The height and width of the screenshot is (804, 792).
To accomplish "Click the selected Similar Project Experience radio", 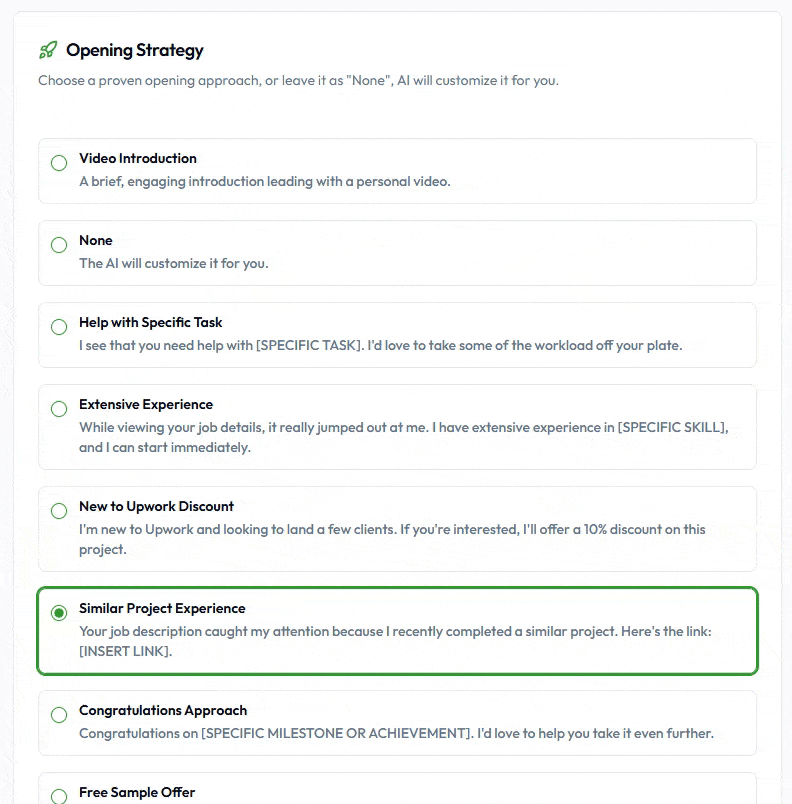I will [59, 613].
